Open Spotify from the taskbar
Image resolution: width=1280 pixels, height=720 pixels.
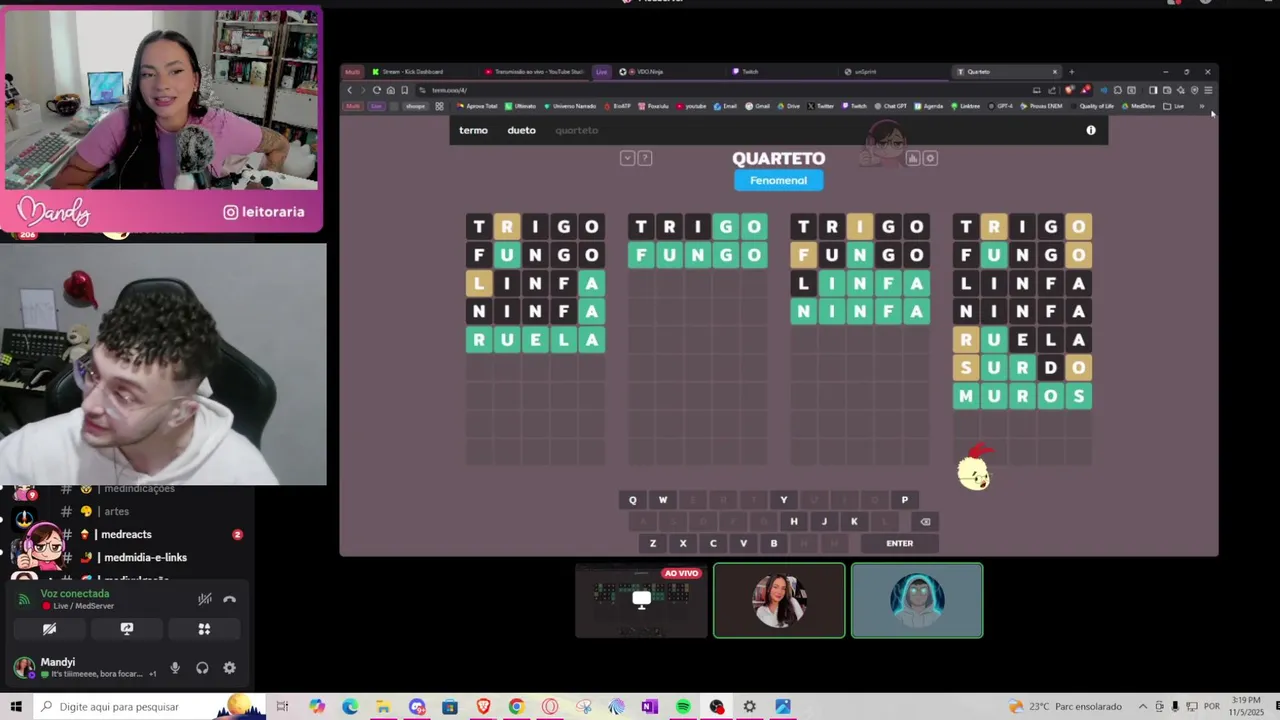(x=683, y=707)
